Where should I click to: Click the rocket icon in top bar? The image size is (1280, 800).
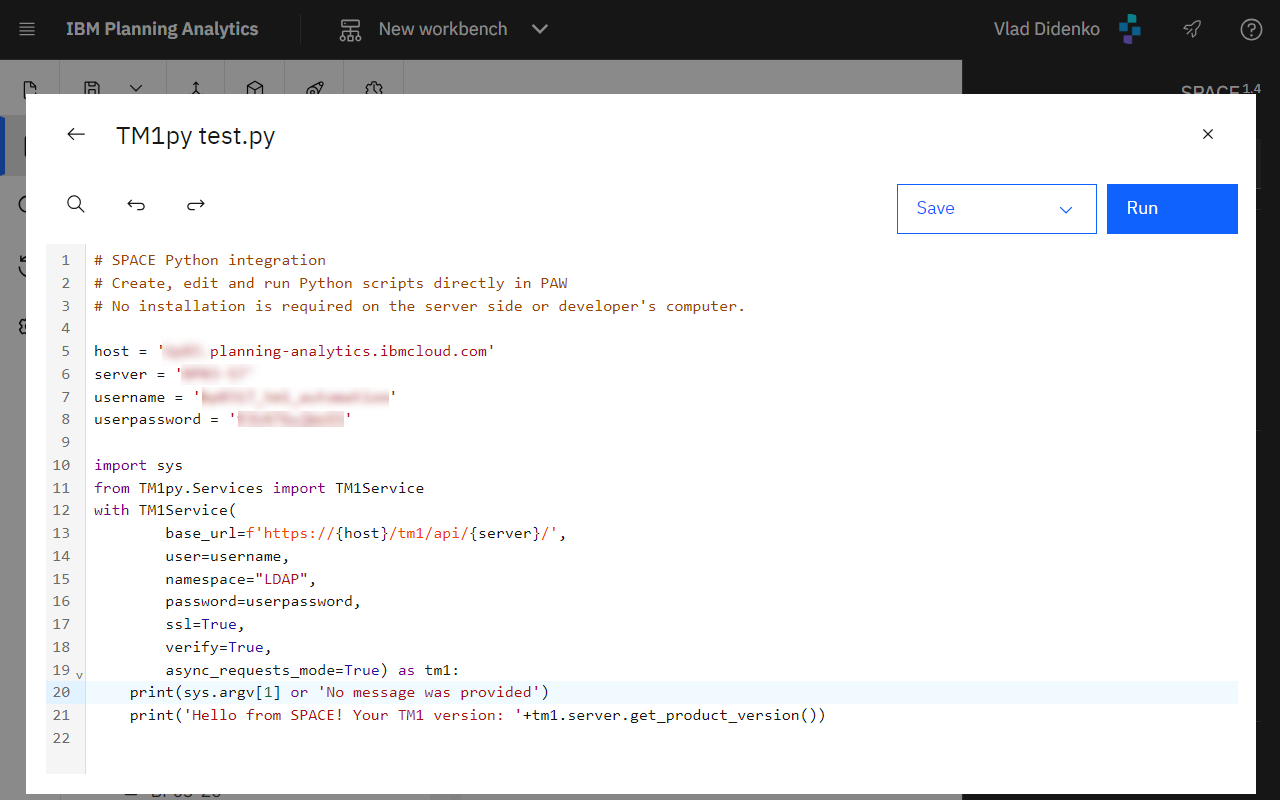pyautogui.click(x=1192, y=29)
